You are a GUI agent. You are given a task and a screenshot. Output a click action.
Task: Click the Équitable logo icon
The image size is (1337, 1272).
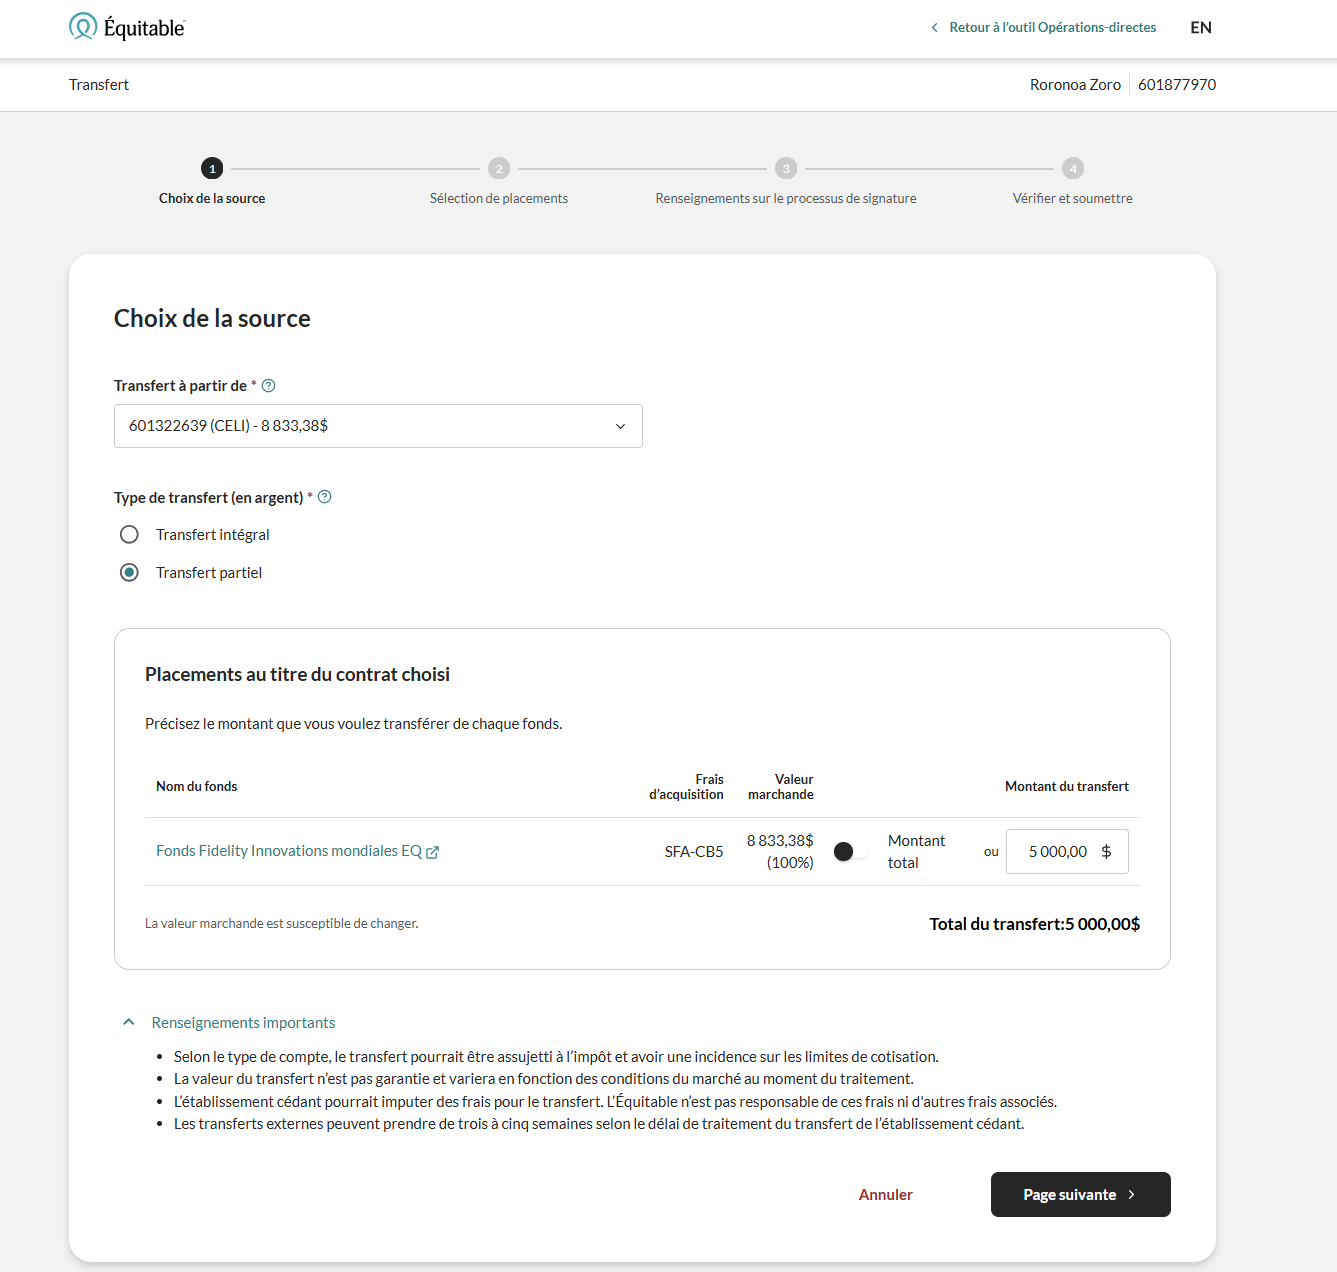point(83,27)
